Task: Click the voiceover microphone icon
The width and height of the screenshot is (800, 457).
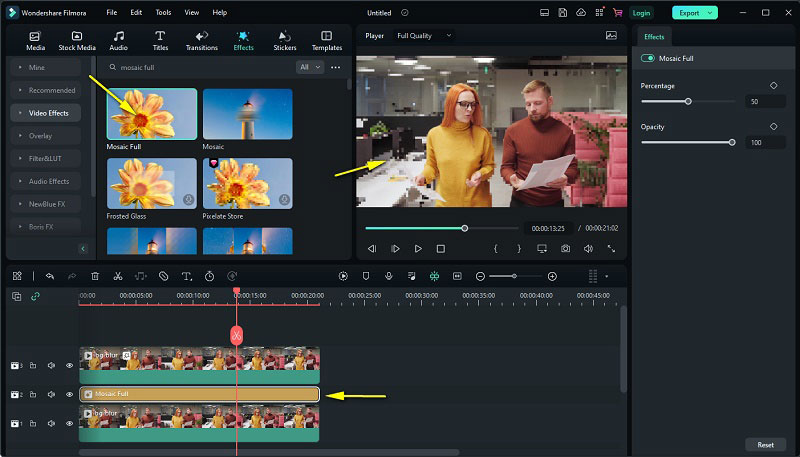Action: tap(389, 276)
